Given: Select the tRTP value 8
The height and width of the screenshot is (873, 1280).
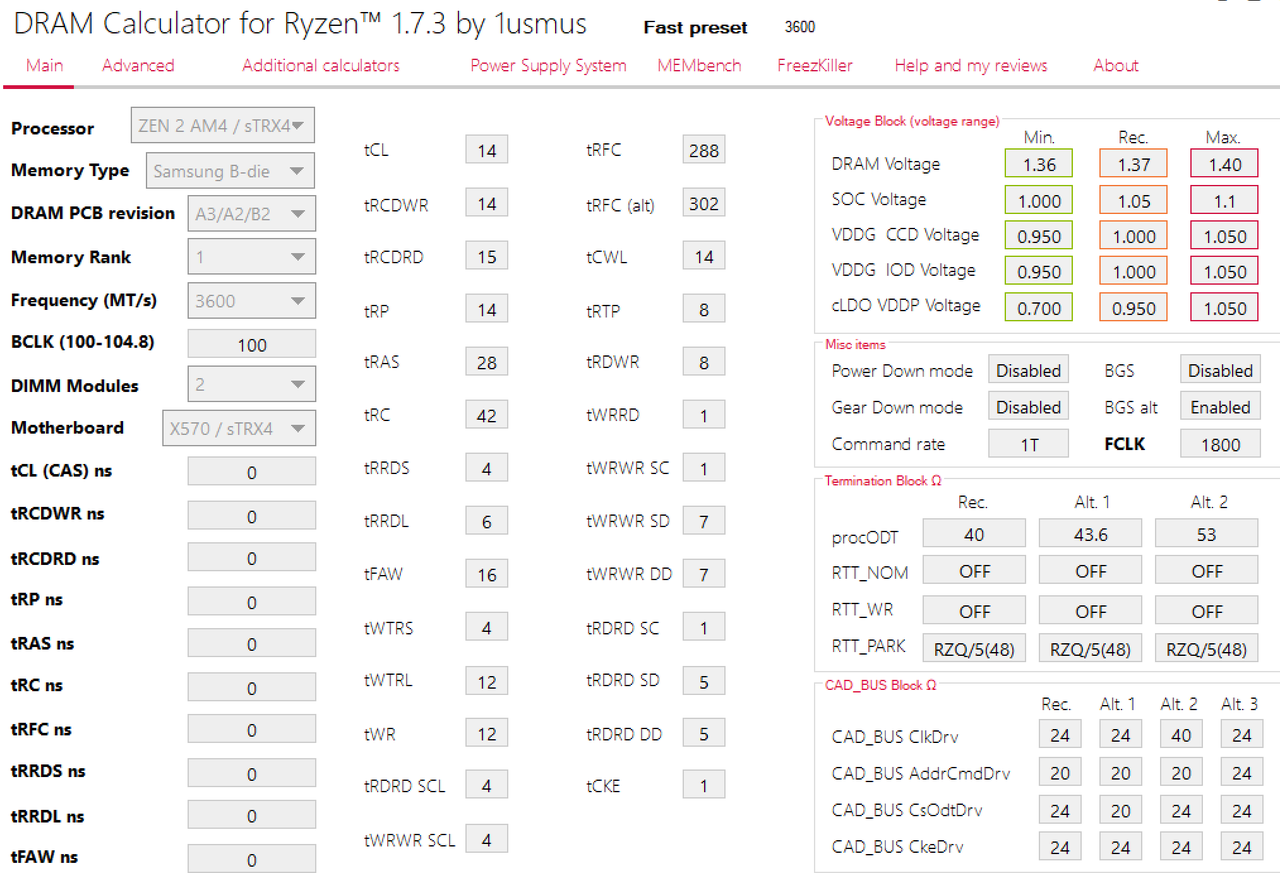Looking at the screenshot, I should tap(704, 309).
